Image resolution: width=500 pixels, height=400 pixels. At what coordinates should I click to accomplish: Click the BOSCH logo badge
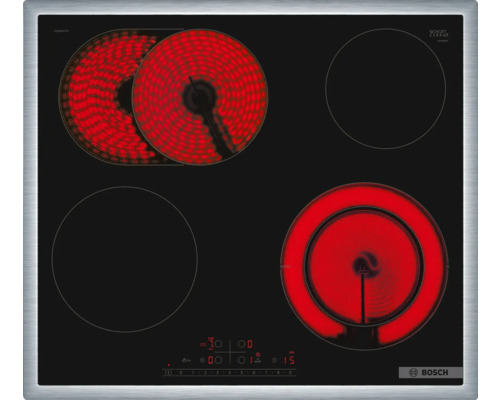(x=430, y=372)
